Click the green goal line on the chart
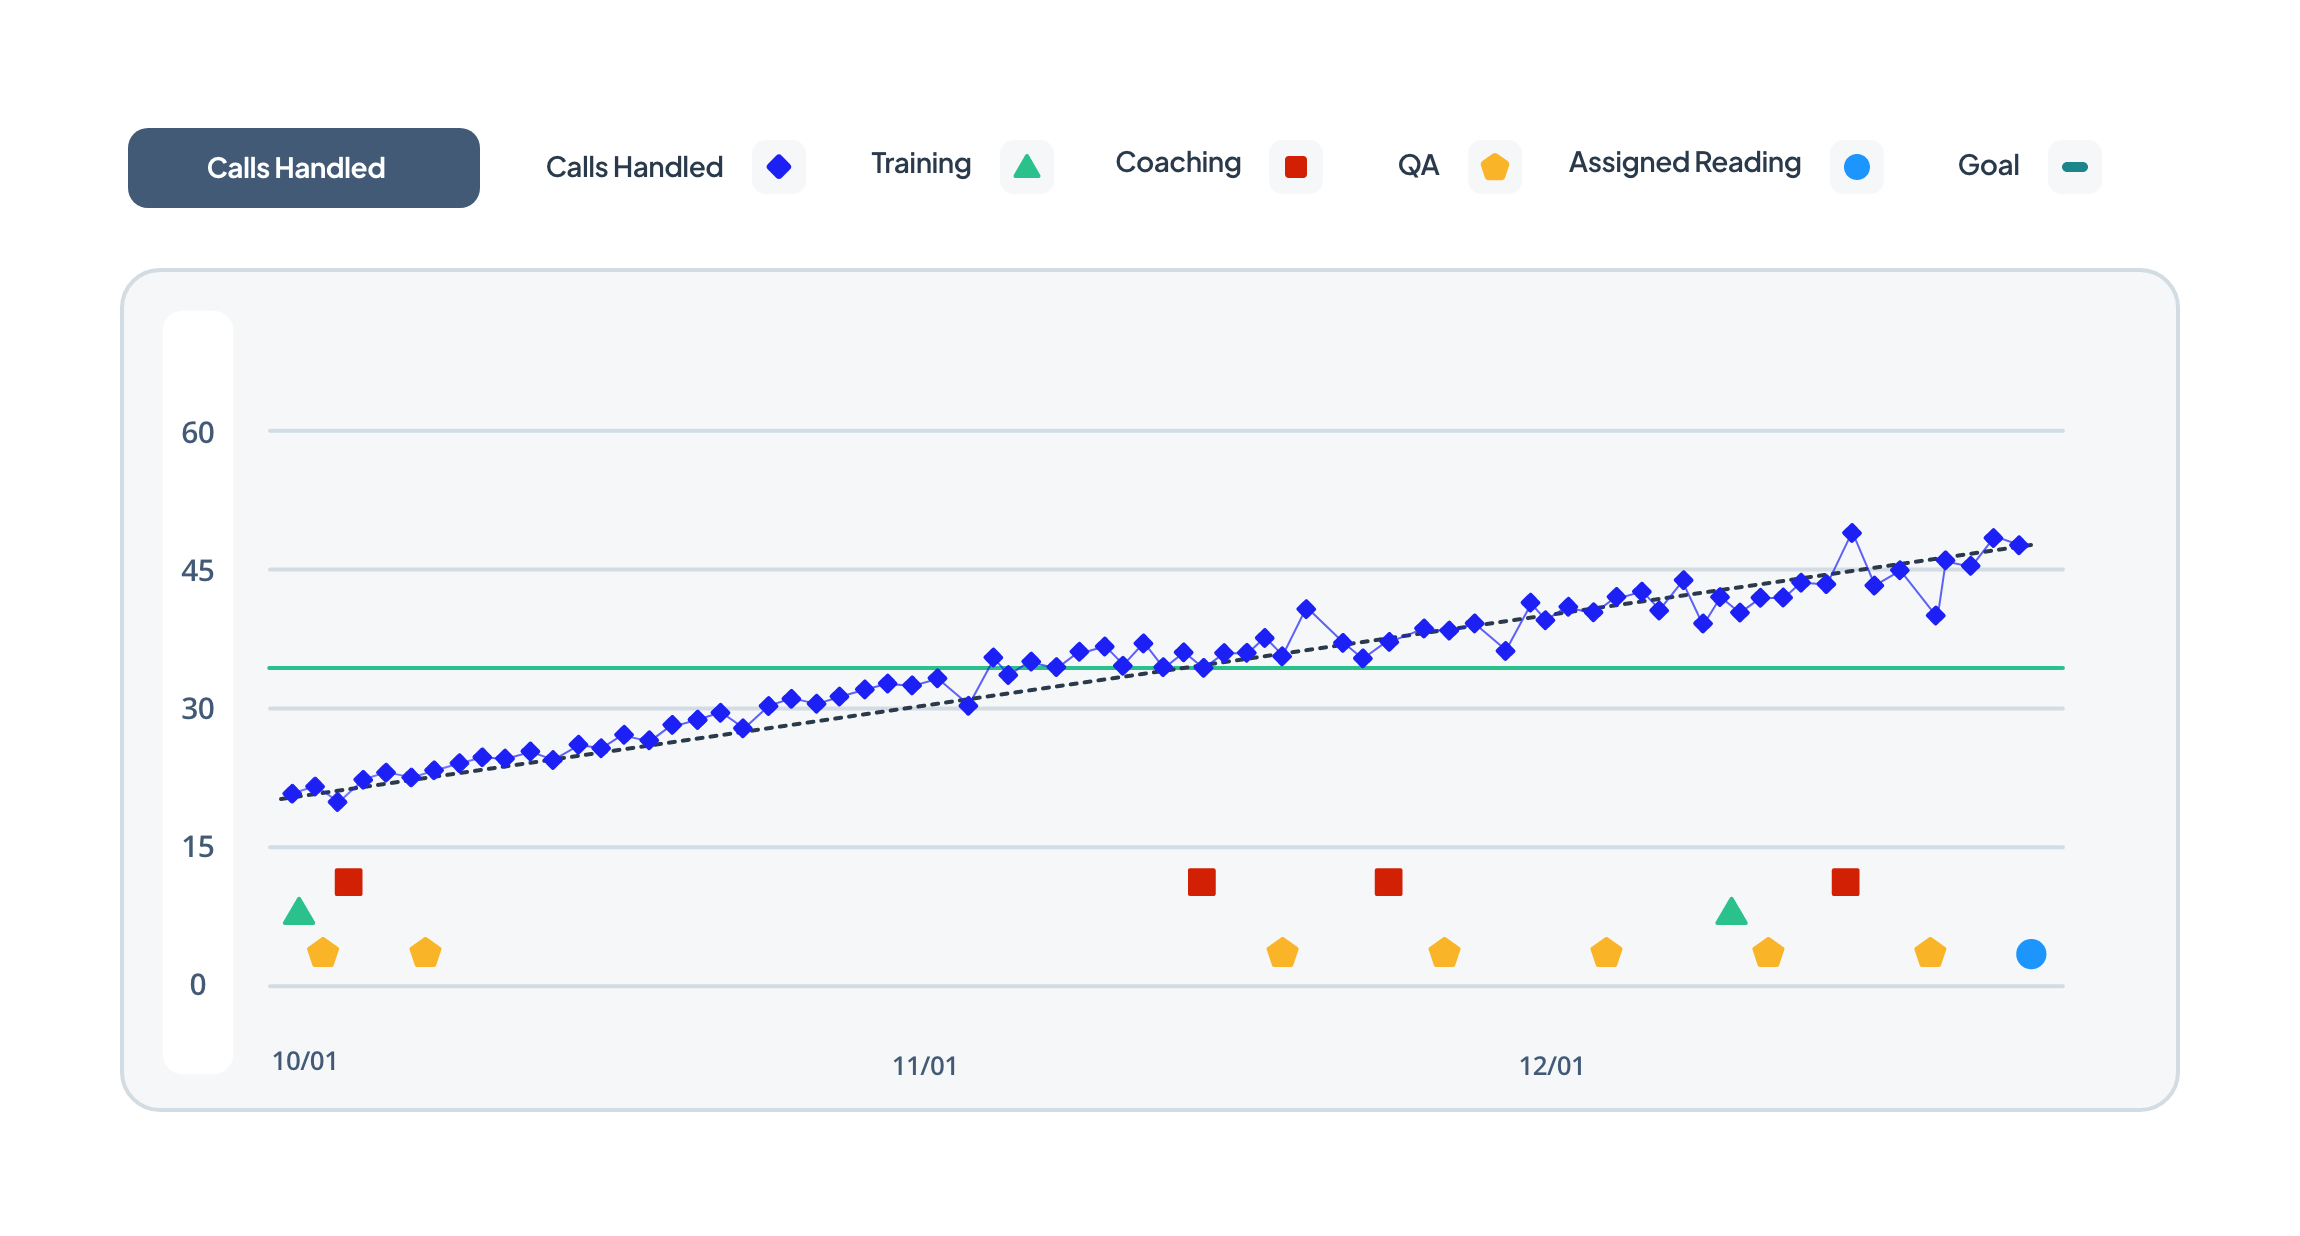The width and height of the screenshot is (2300, 1236). point(1166,667)
